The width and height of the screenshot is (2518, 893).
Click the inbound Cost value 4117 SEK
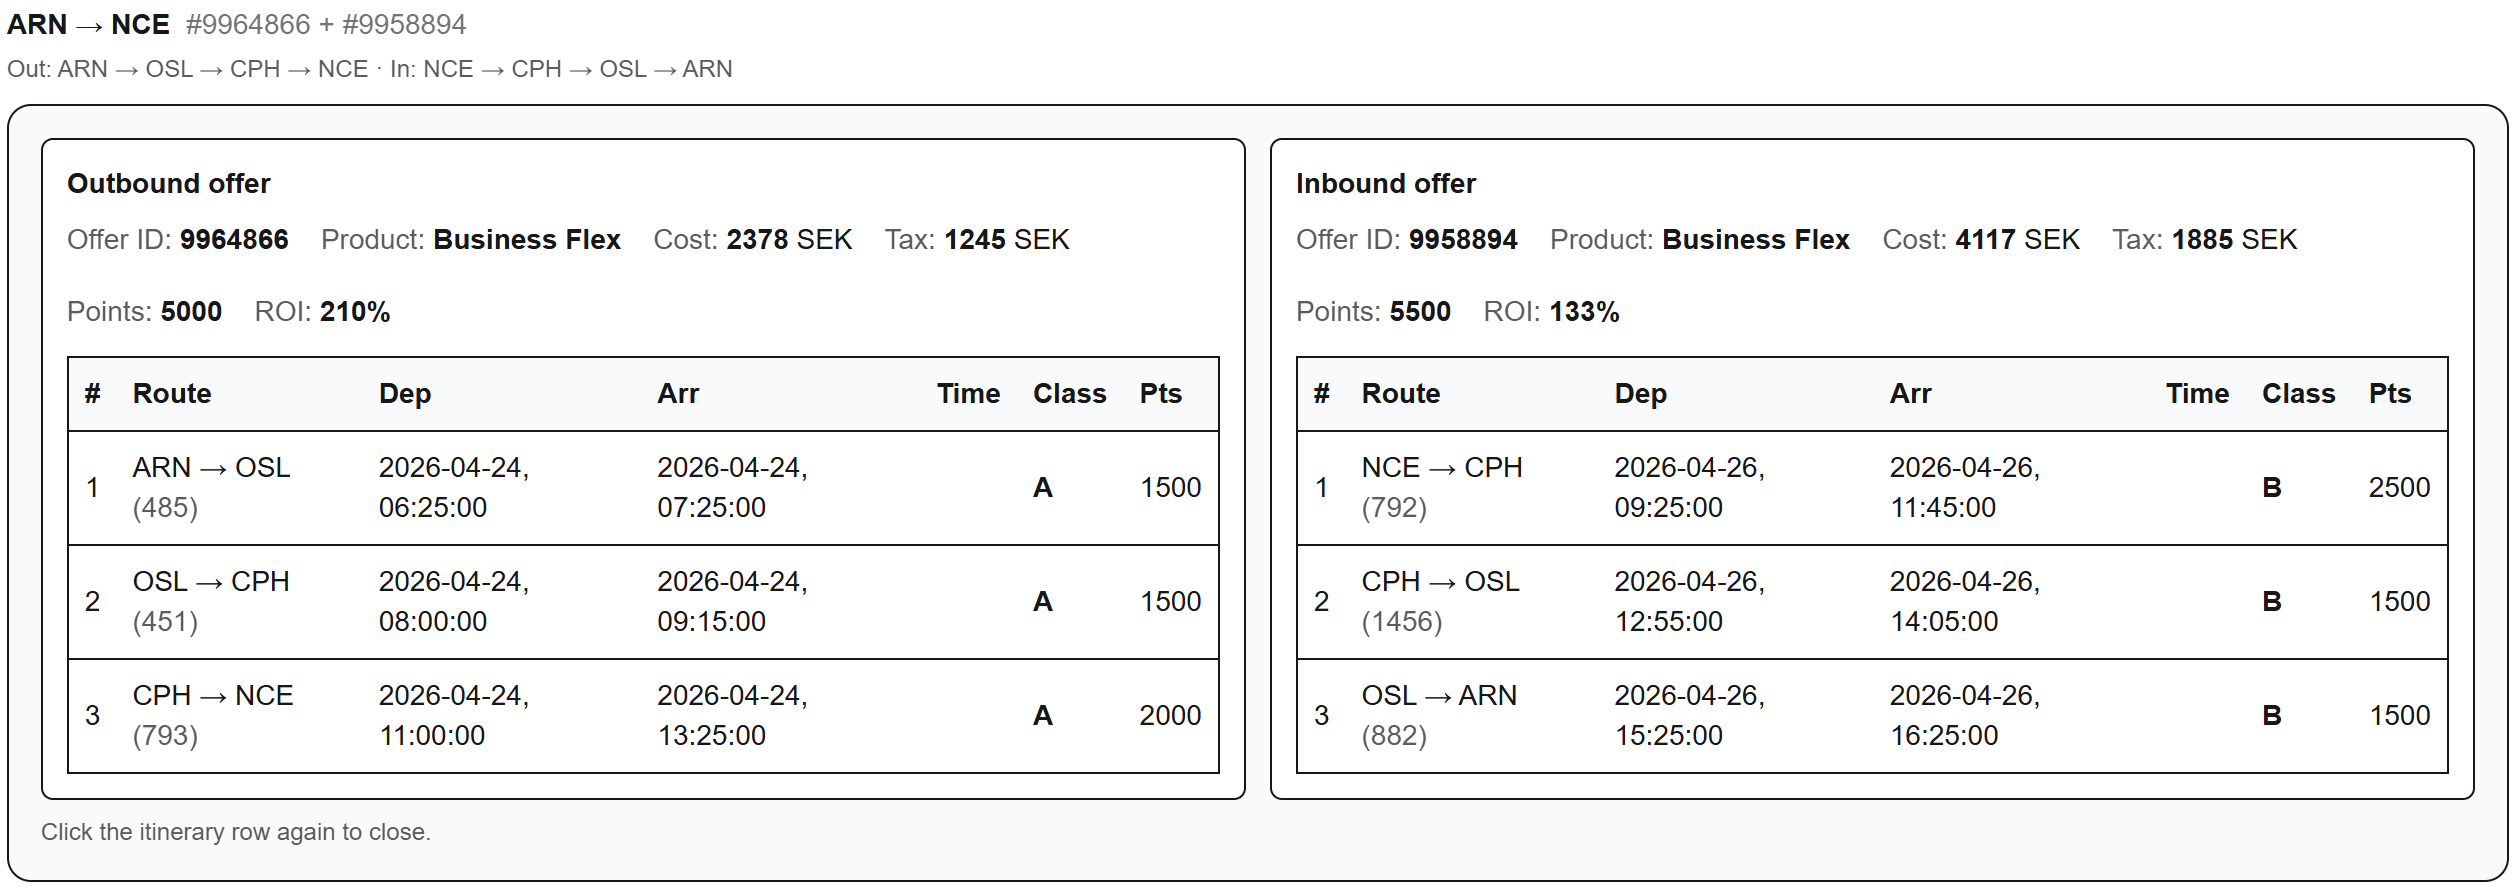pos(2016,240)
